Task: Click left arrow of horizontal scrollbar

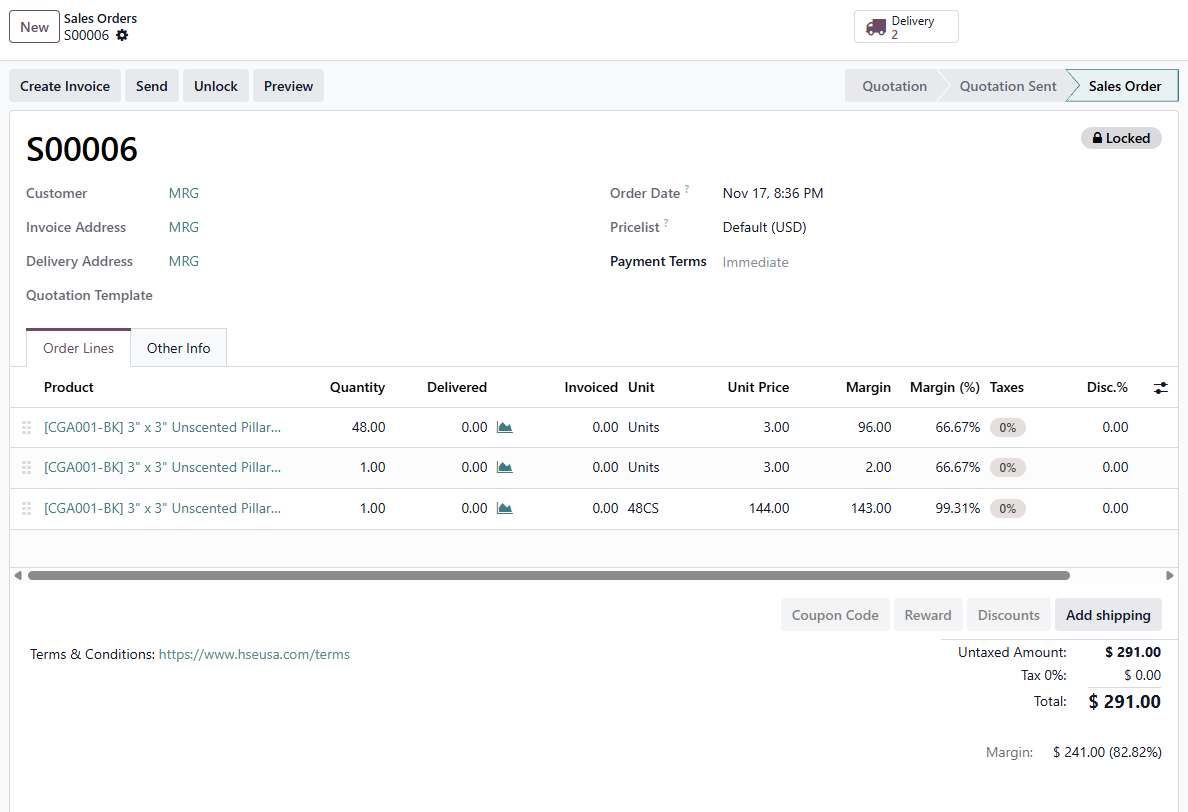Action: pos(17,575)
